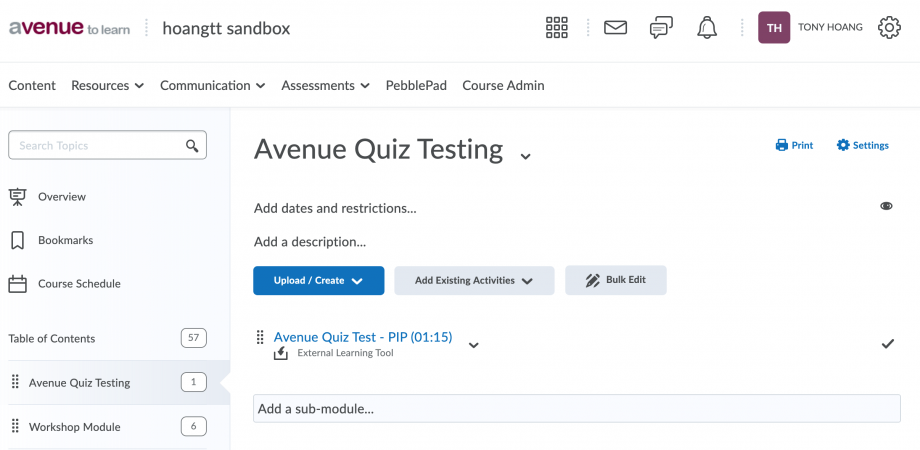Expand the Add Existing Activities dropdown
Screen dimensions: 920x450
pyautogui.click(x=474, y=280)
